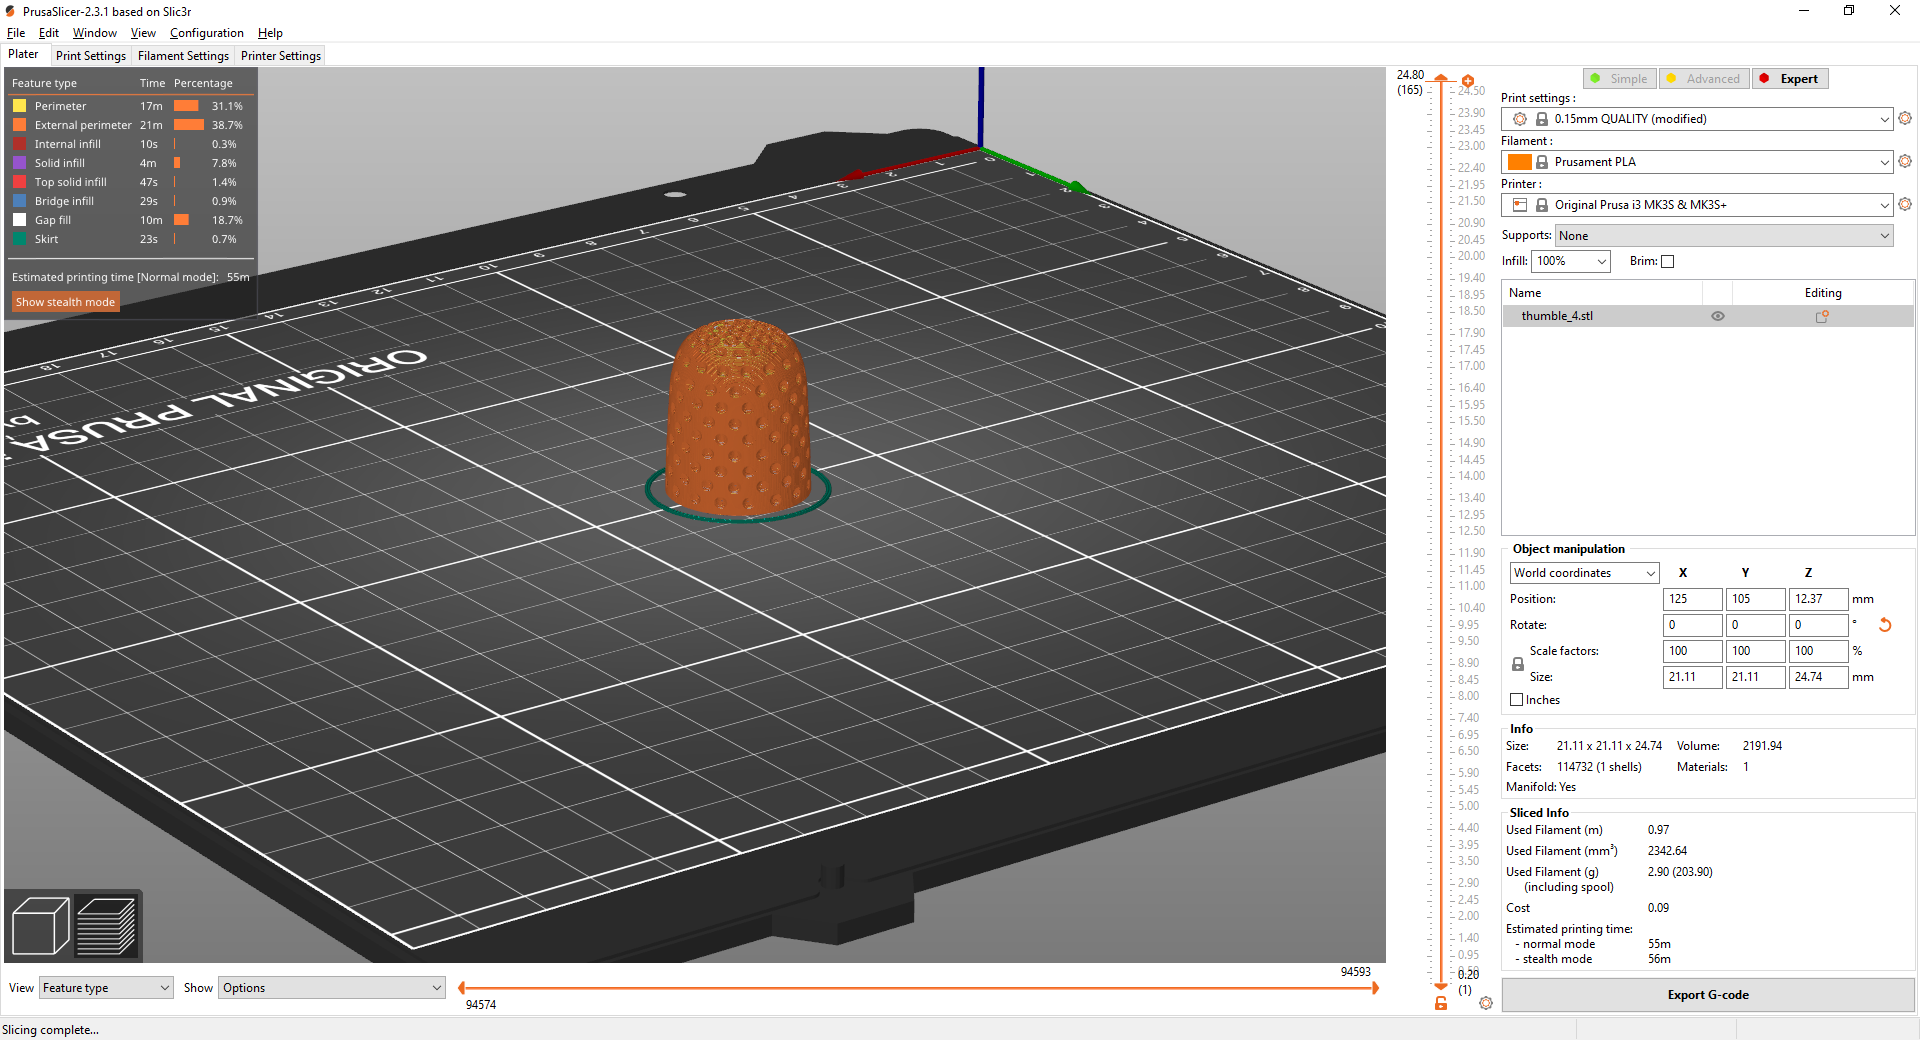Switch to Advanced mode
This screenshot has height=1040, width=1920.
tap(1705, 79)
